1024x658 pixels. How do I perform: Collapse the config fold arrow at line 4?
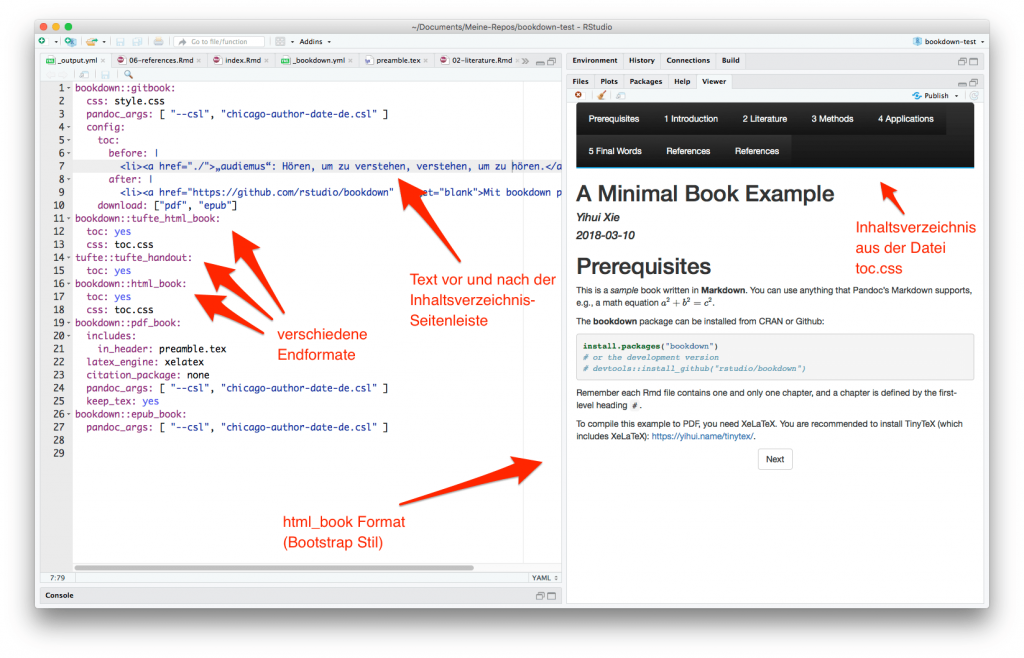(69, 127)
